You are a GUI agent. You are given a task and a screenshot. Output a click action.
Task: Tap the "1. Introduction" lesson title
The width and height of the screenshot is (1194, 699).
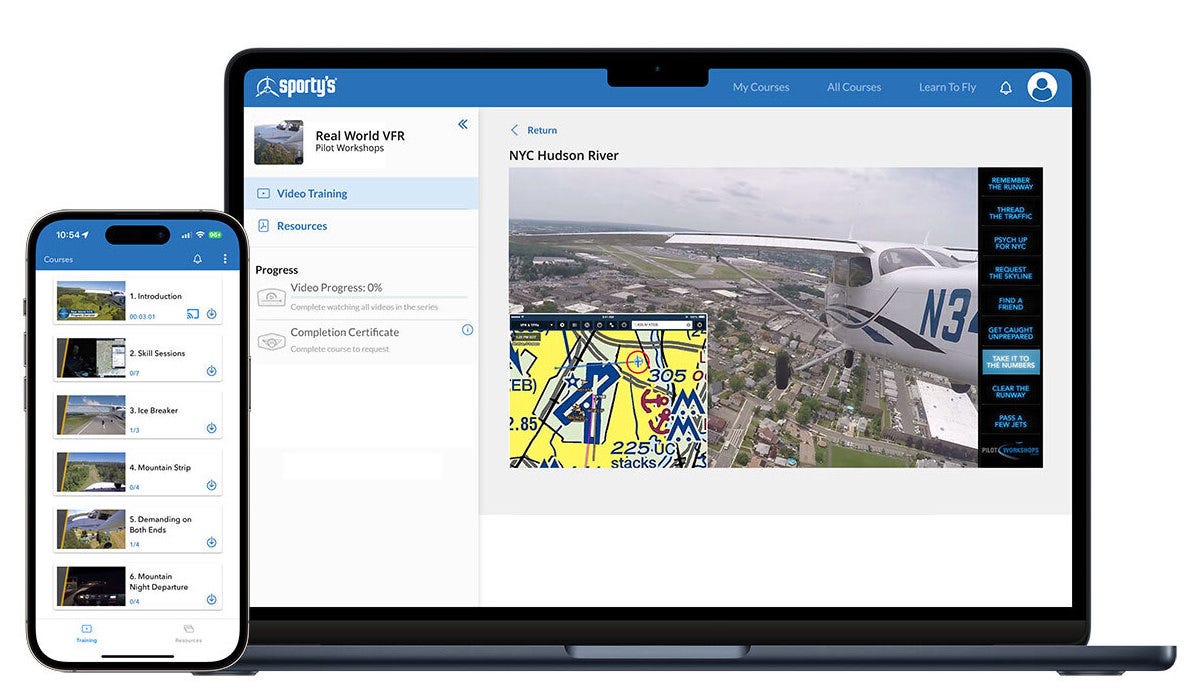point(155,296)
